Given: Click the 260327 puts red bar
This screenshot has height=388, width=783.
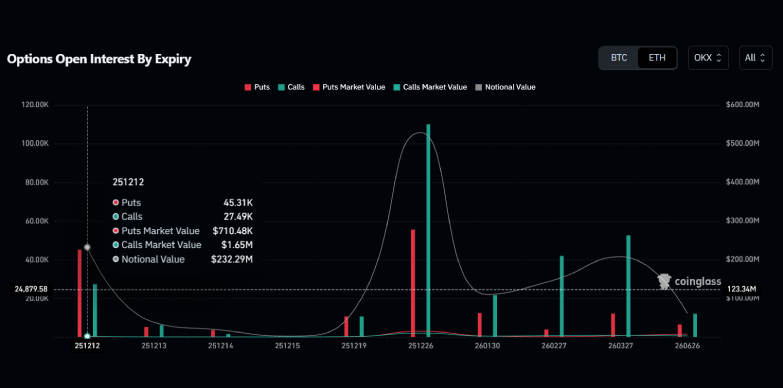Looking at the screenshot, I should click(x=613, y=326).
